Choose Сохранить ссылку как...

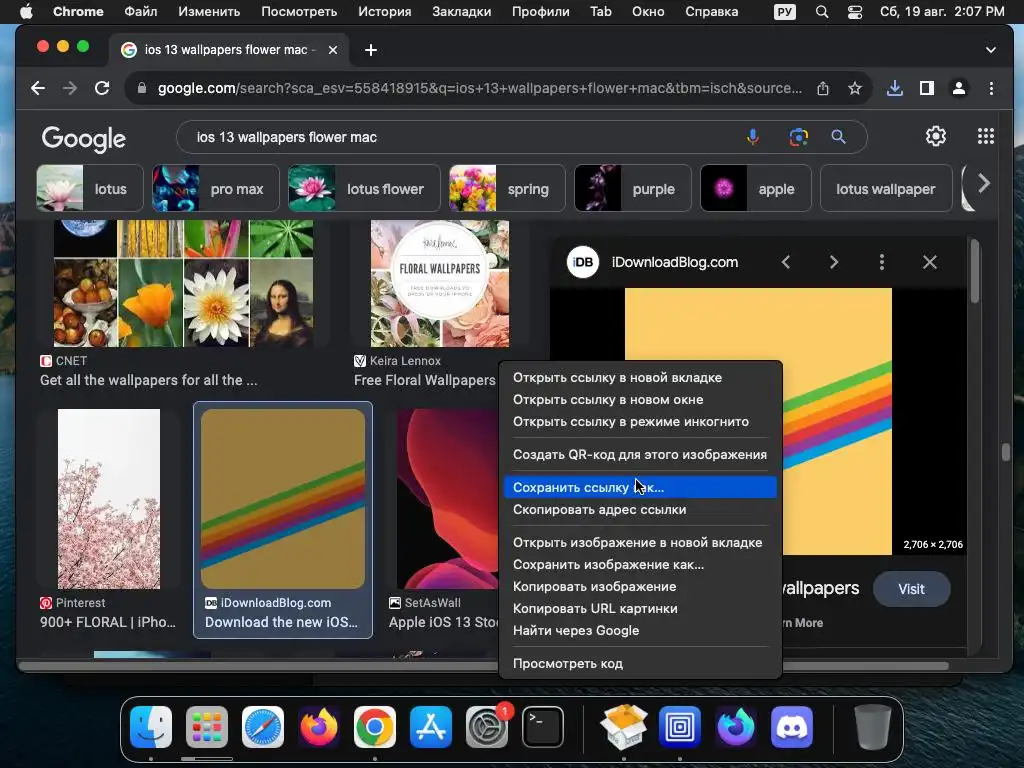point(640,487)
